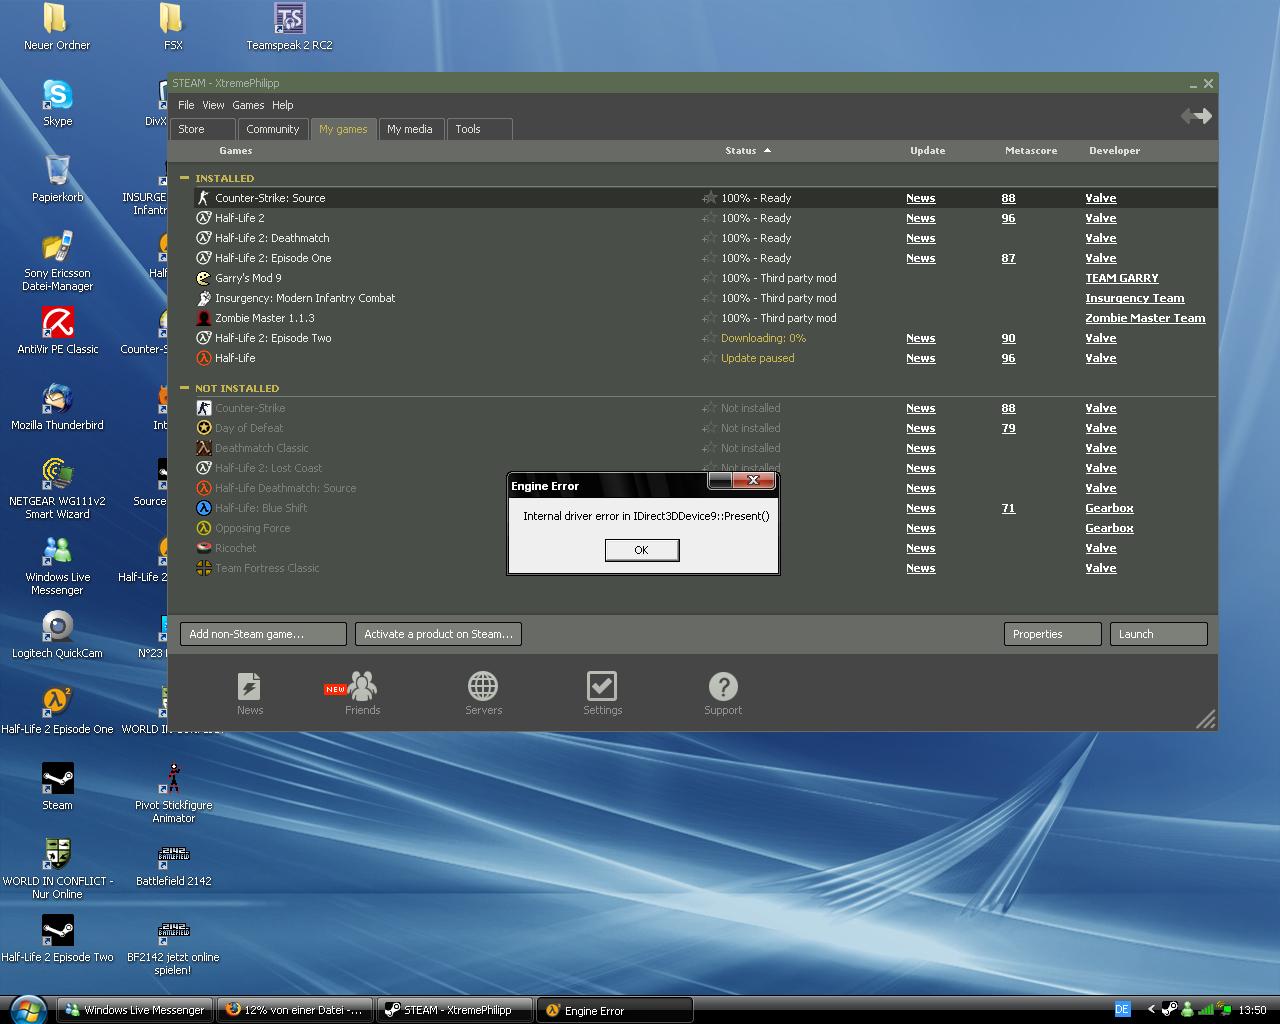Toggle favorite star for Garry's Mod 9
Viewport: 1280px width, 1024px height.
[709, 278]
